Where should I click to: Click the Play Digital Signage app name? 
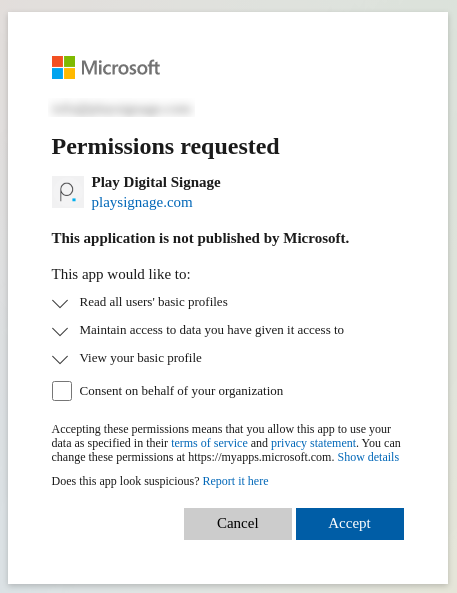tap(156, 182)
